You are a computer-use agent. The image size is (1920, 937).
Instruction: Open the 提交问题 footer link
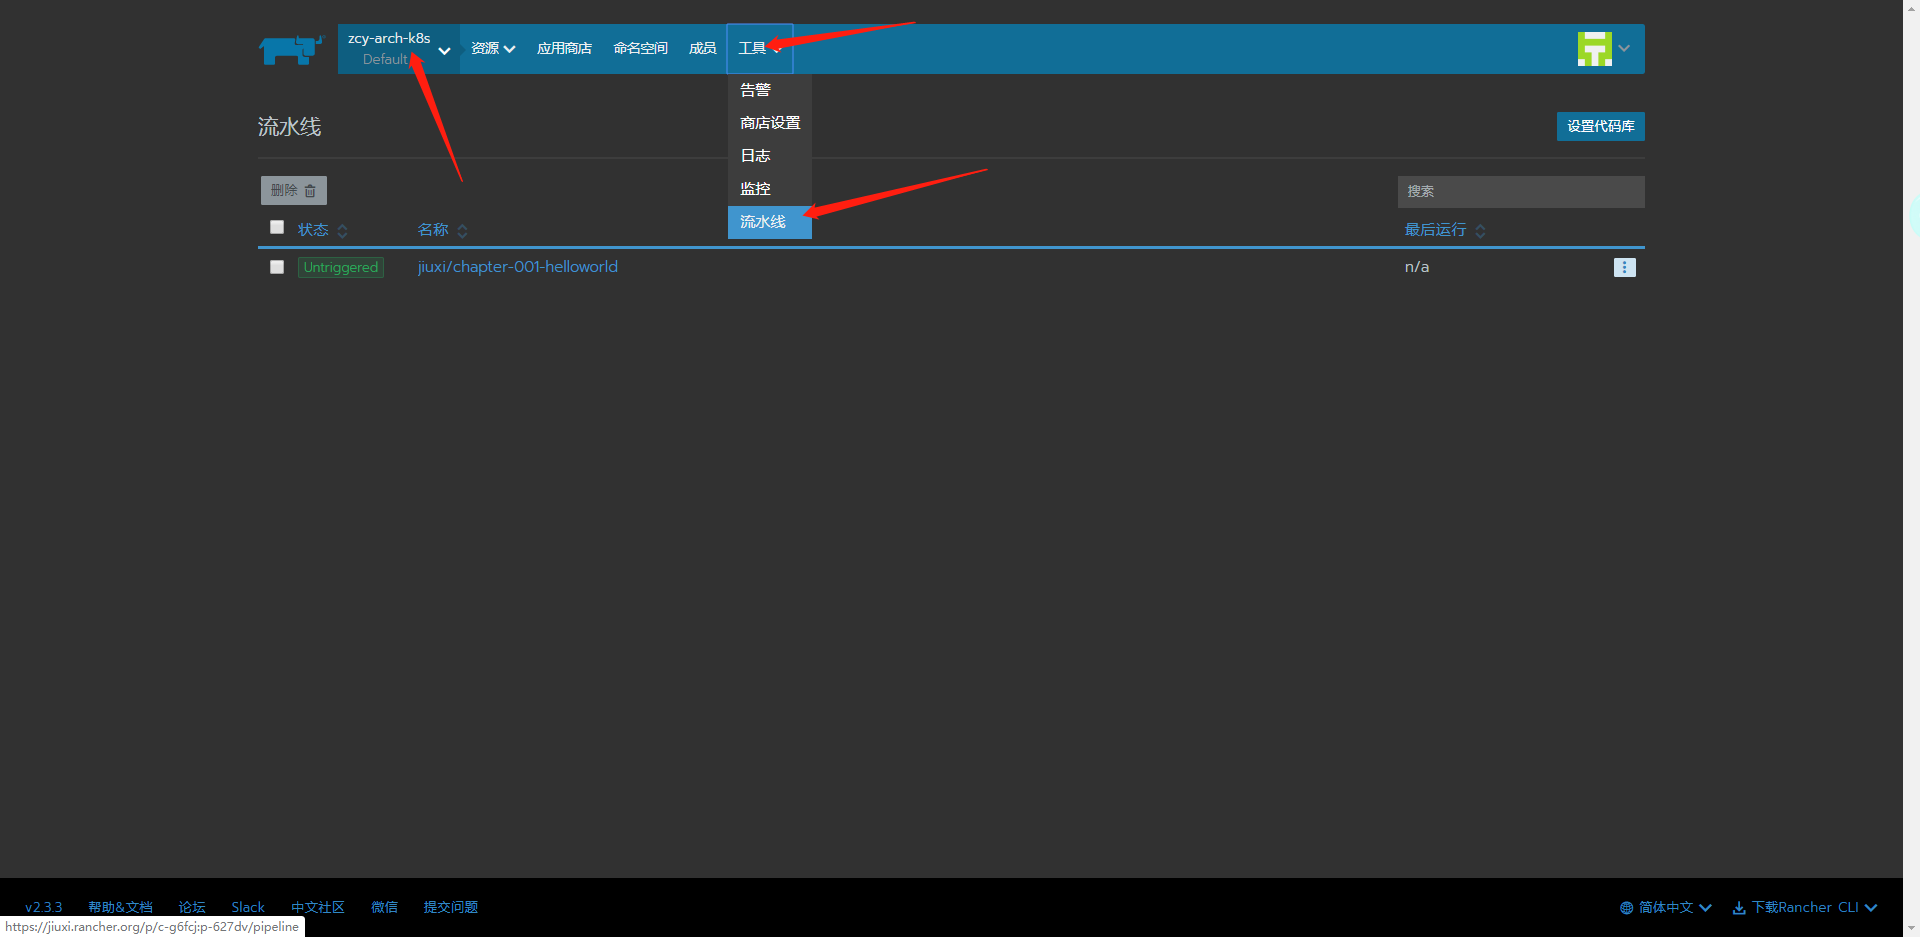pyautogui.click(x=451, y=908)
